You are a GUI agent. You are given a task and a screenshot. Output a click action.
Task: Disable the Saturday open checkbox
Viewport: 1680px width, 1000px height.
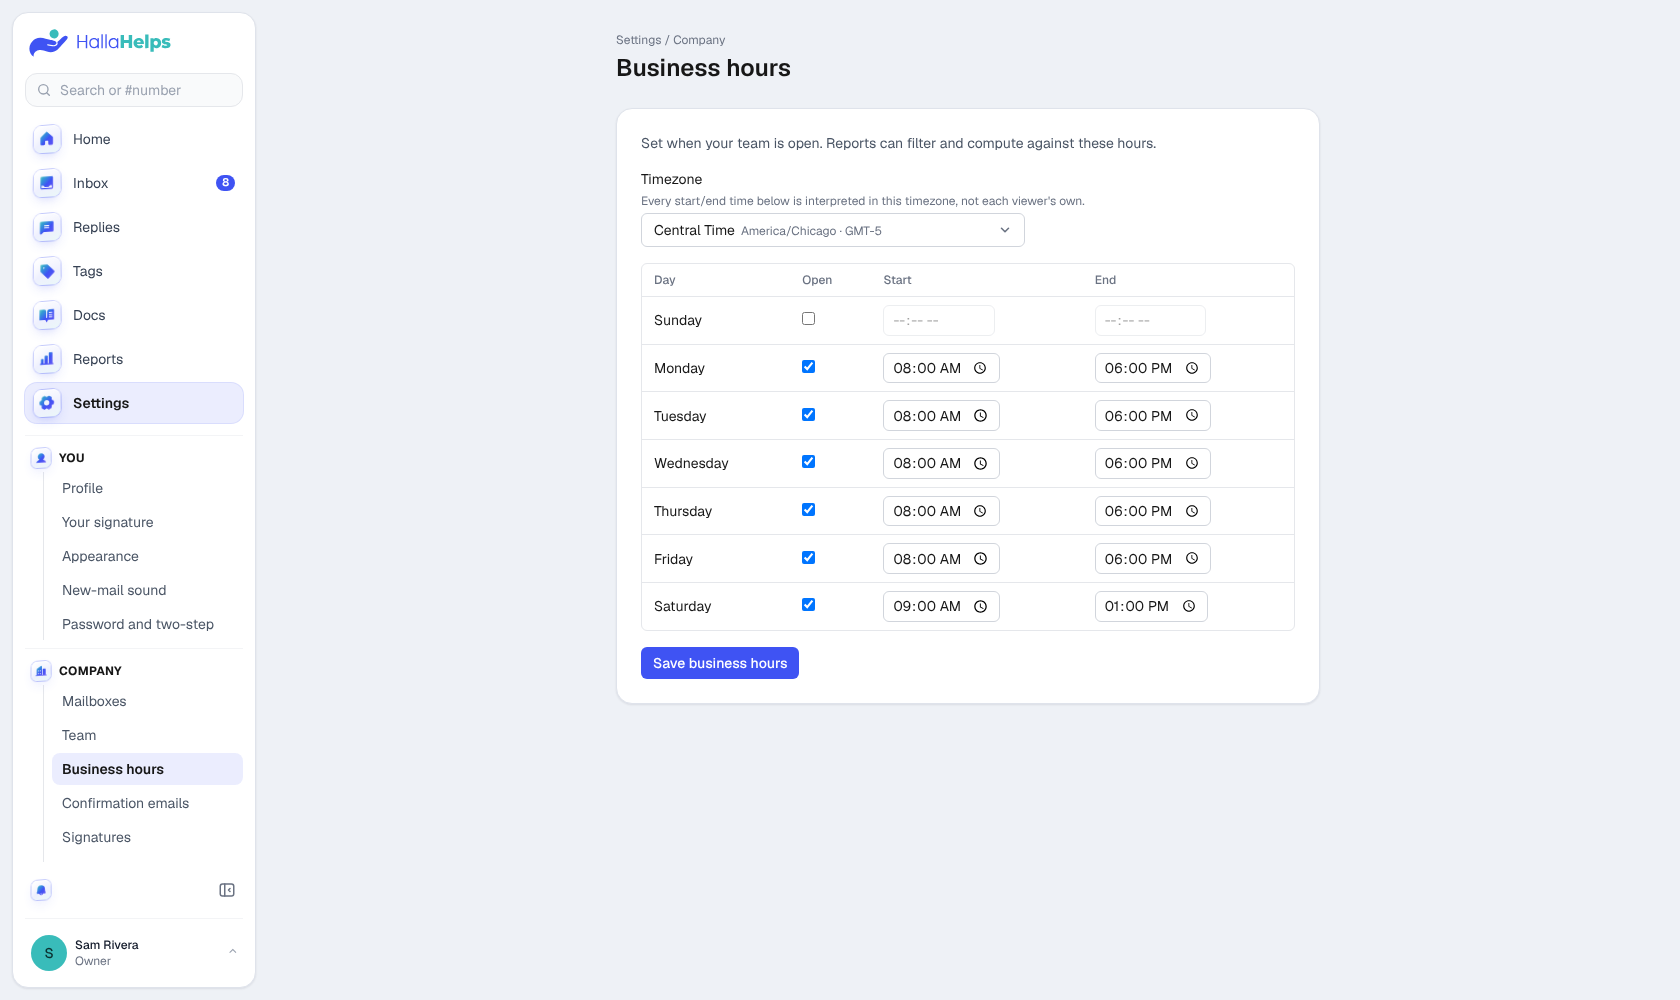[x=808, y=605]
